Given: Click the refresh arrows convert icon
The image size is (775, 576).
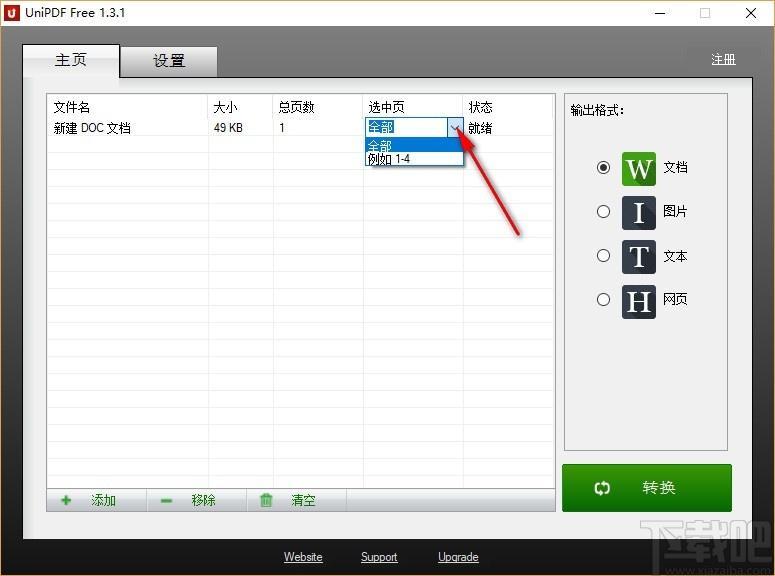Looking at the screenshot, I should (602, 488).
